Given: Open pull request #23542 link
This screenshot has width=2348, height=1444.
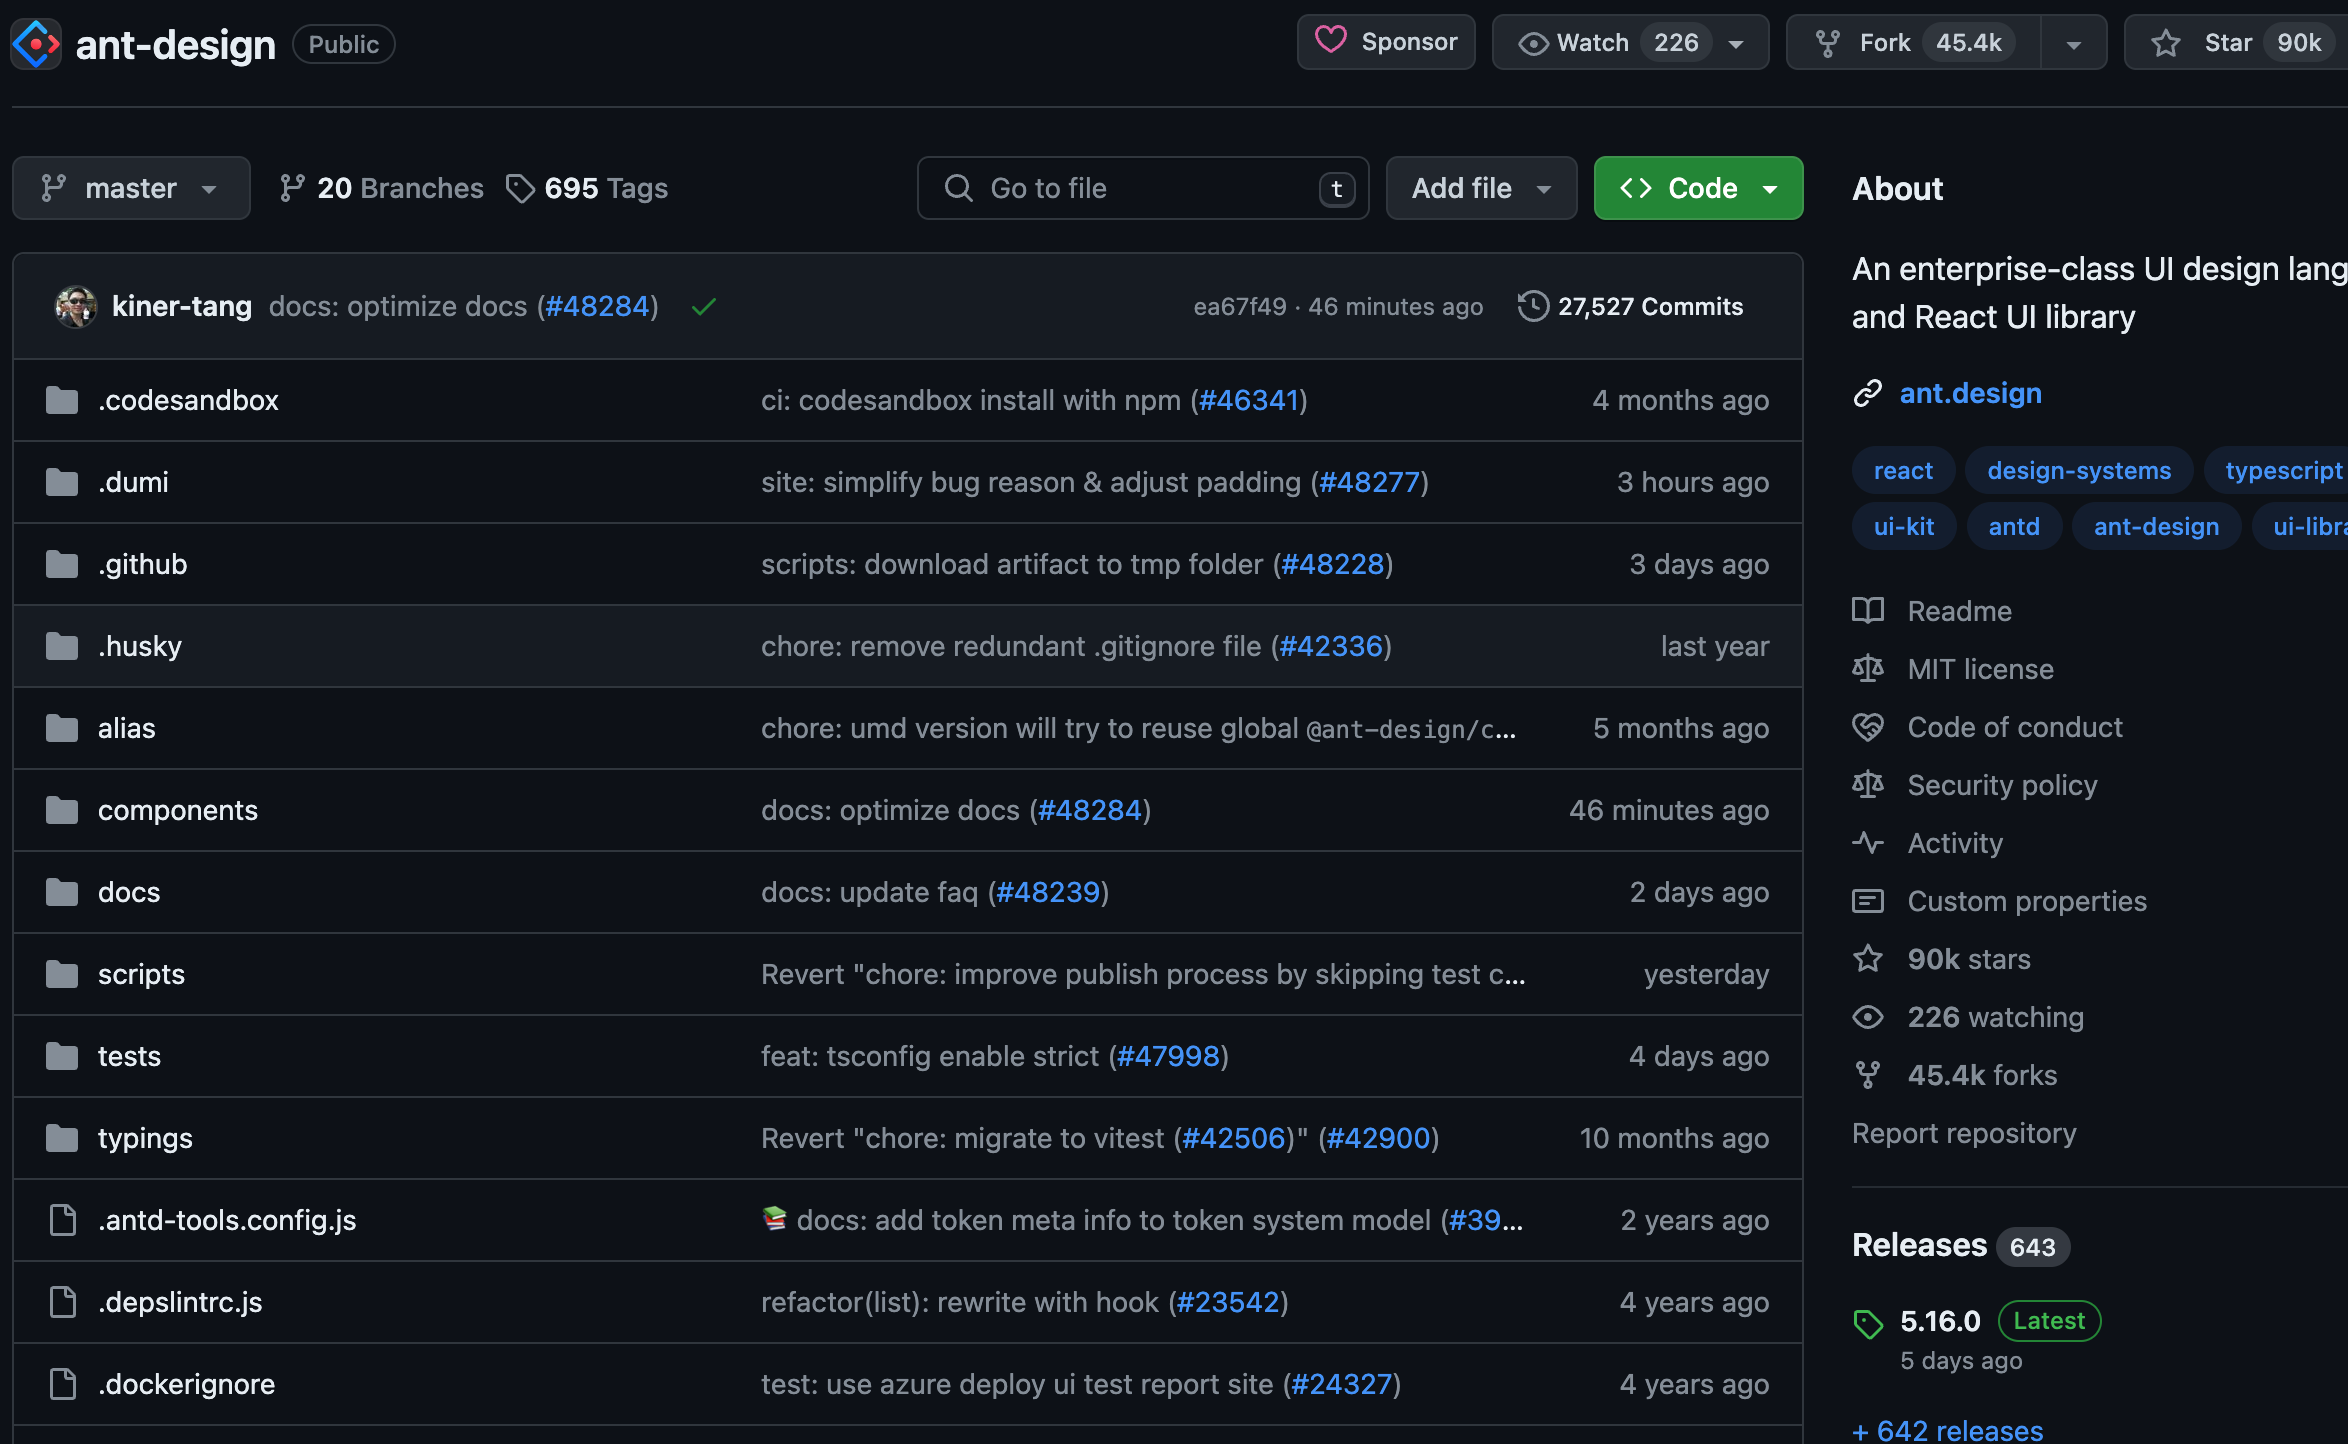Looking at the screenshot, I should [x=1228, y=1302].
